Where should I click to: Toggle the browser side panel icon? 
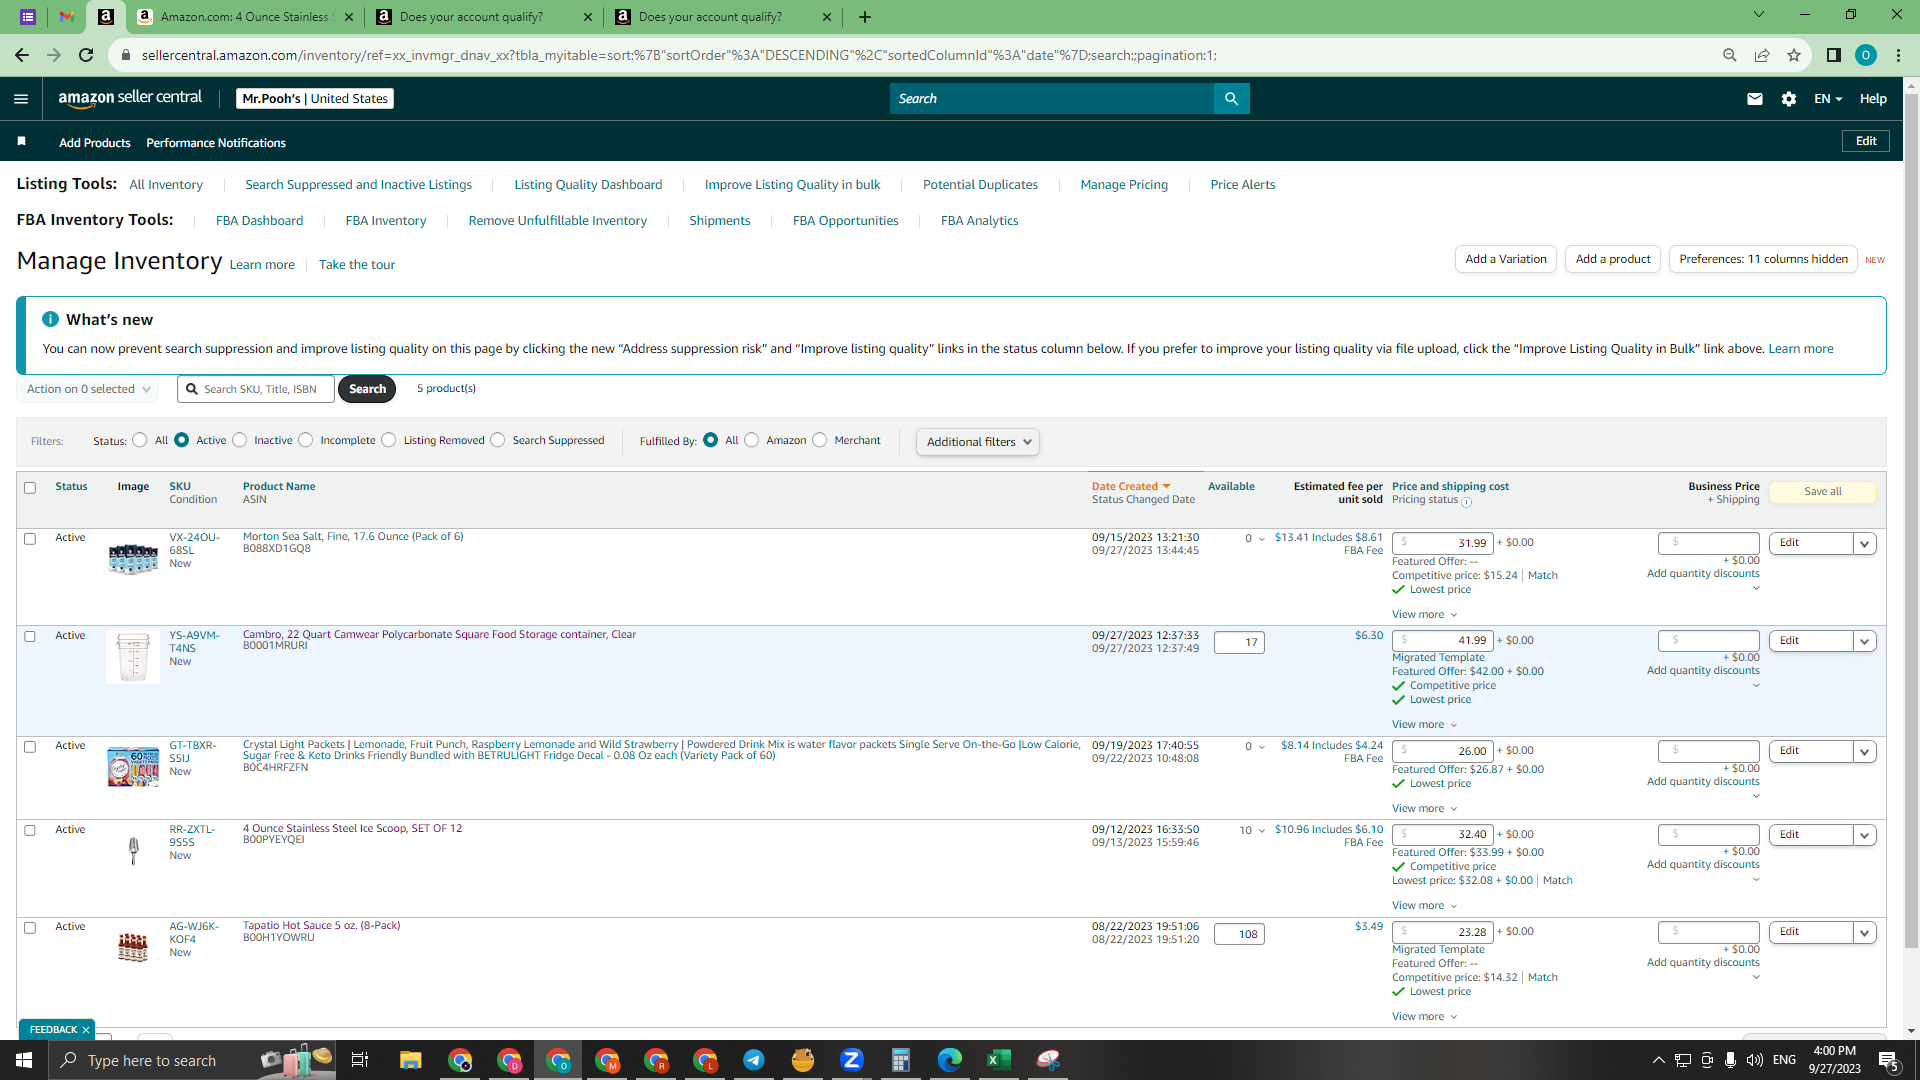1833,55
